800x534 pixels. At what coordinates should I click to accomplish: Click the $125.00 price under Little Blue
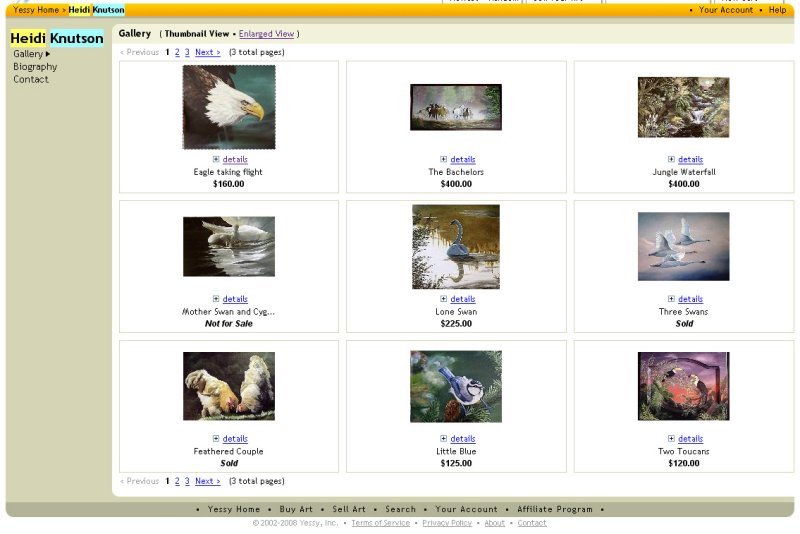[456, 464]
